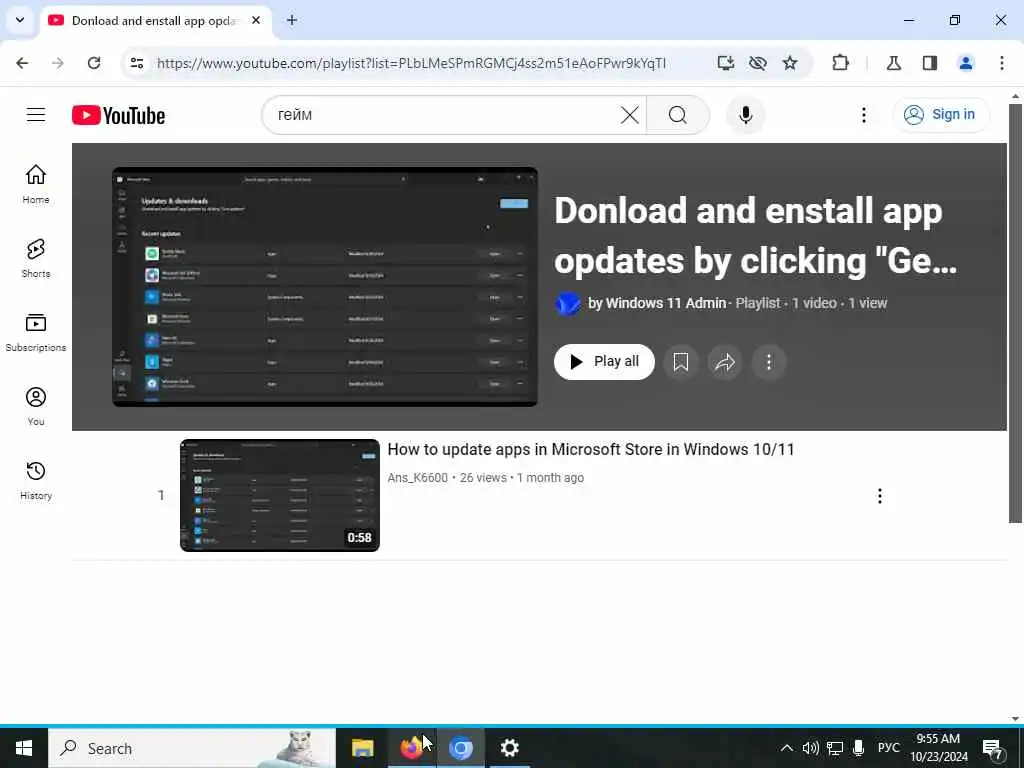Select the Donload and enstall tab

pos(153,21)
